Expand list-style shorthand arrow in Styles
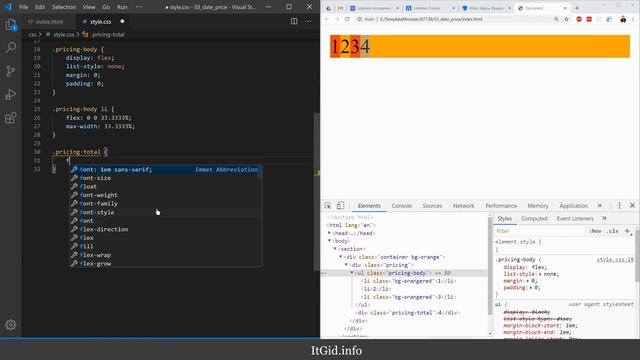This screenshot has height=360, width=640. click(540, 274)
